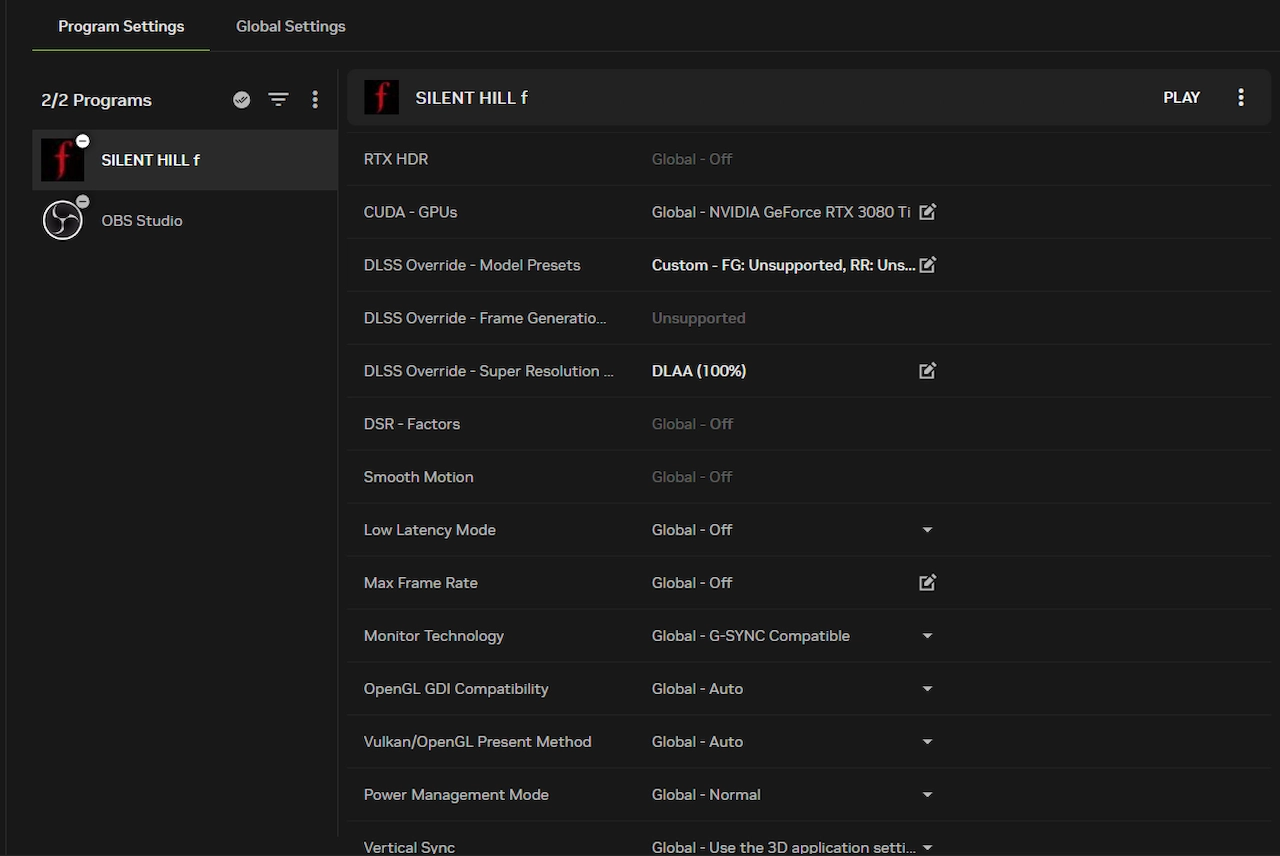1280x856 pixels.
Task: Open the programs filter icon
Action: click(x=278, y=100)
